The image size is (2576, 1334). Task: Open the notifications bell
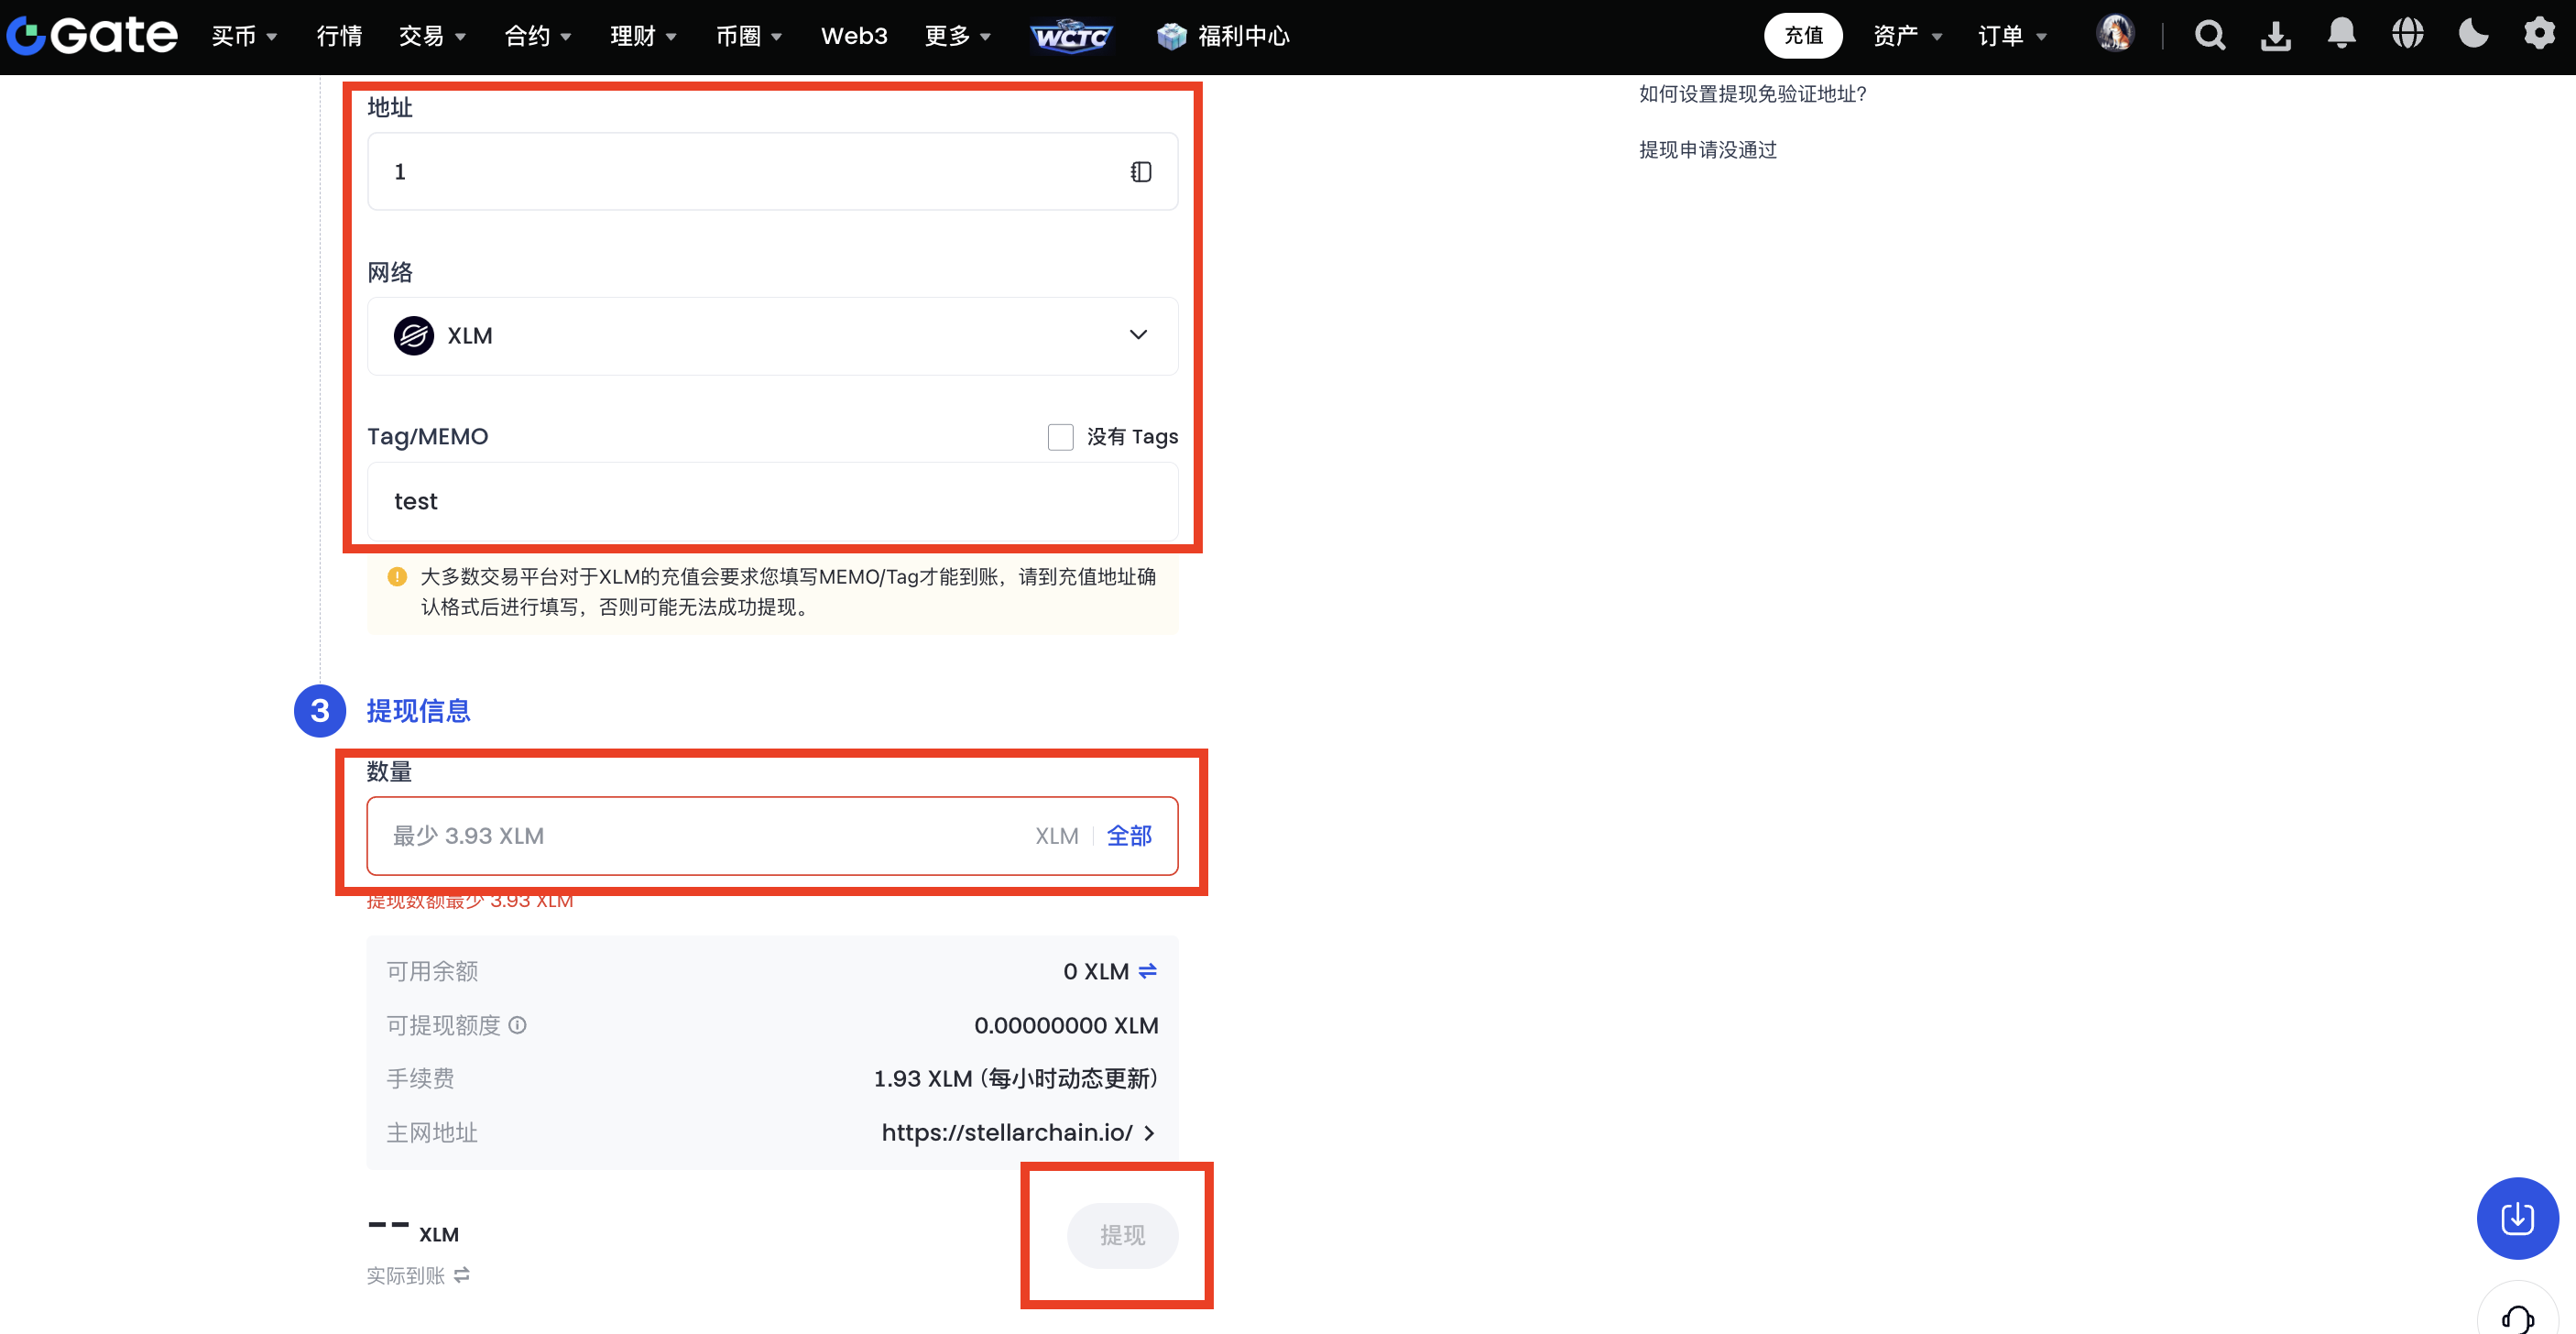coord(2341,35)
